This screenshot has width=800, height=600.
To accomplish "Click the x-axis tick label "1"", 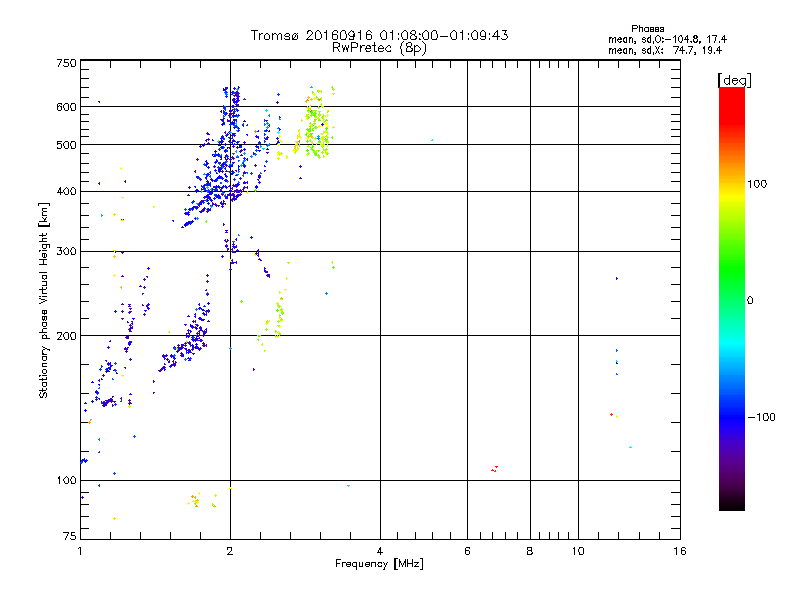I will coord(80,551).
